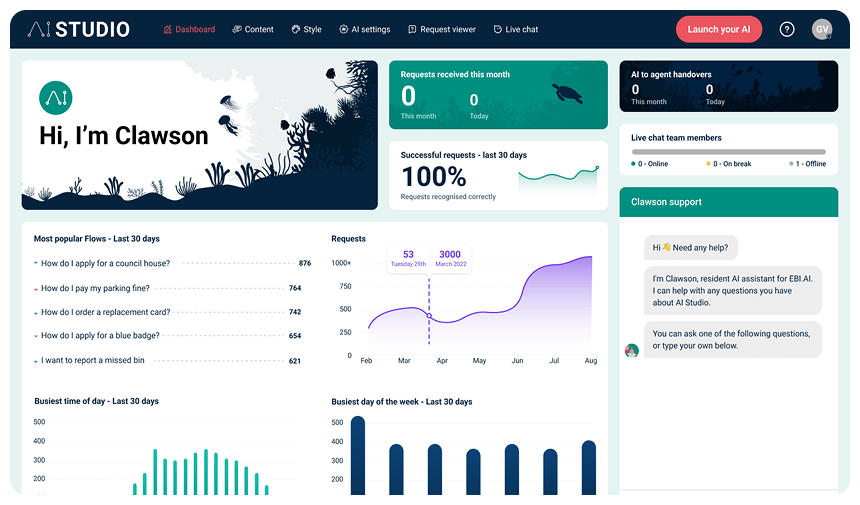Click the Clawson support chat header
Image resolution: width=860 pixels, height=505 pixels.
pyautogui.click(x=728, y=202)
